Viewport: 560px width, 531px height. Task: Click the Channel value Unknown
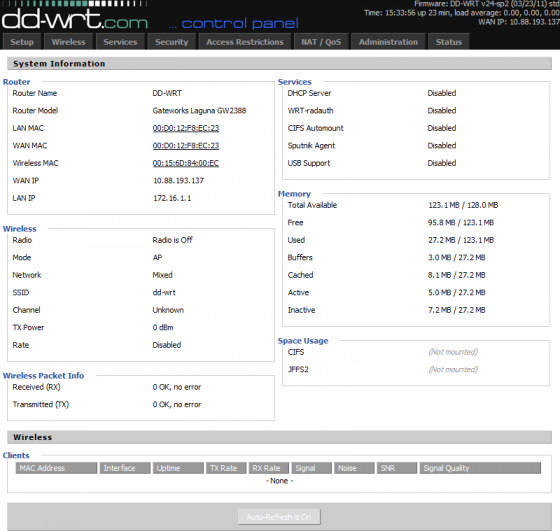[168, 310]
